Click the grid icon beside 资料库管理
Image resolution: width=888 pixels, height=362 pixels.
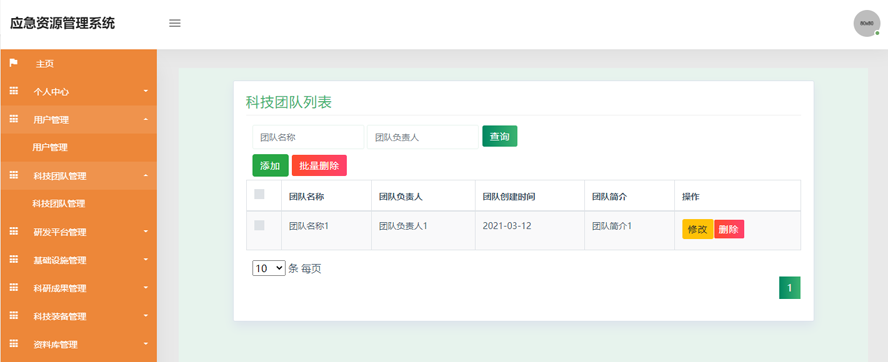pyautogui.click(x=14, y=344)
